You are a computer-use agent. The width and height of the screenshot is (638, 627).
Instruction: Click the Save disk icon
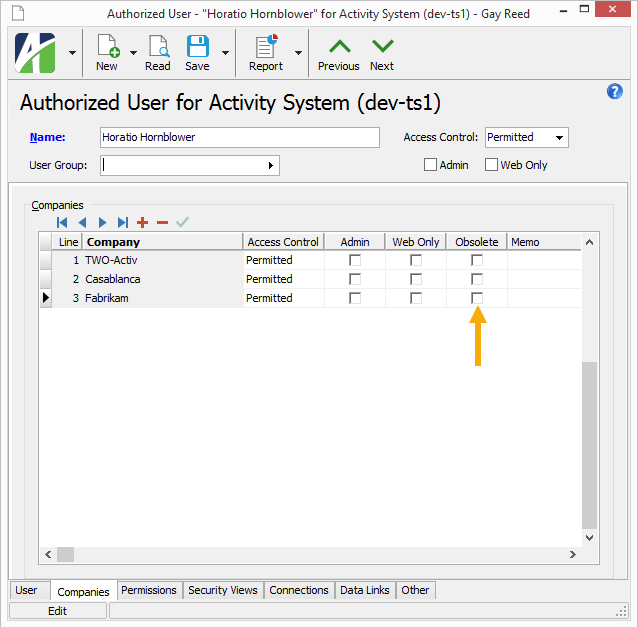point(198,46)
